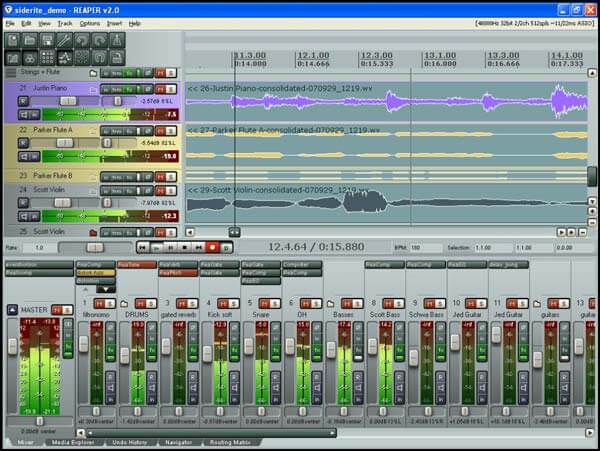
Task: Solo the Parker Flute A track
Action: 171,129
